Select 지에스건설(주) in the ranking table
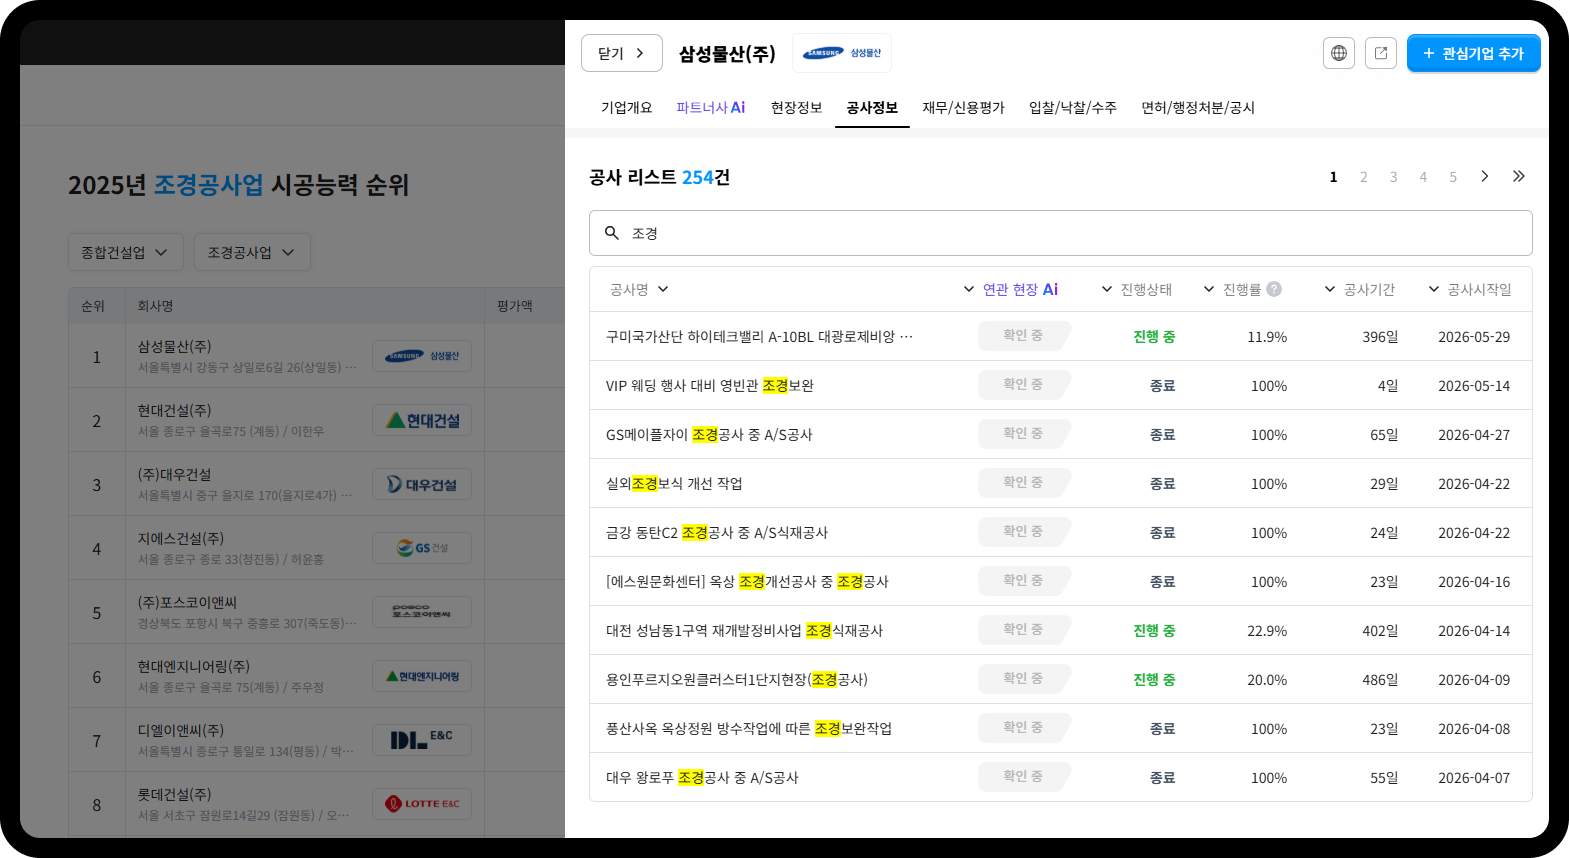The width and height of the screenshot is (1569, 858). [x=180, y=539]
